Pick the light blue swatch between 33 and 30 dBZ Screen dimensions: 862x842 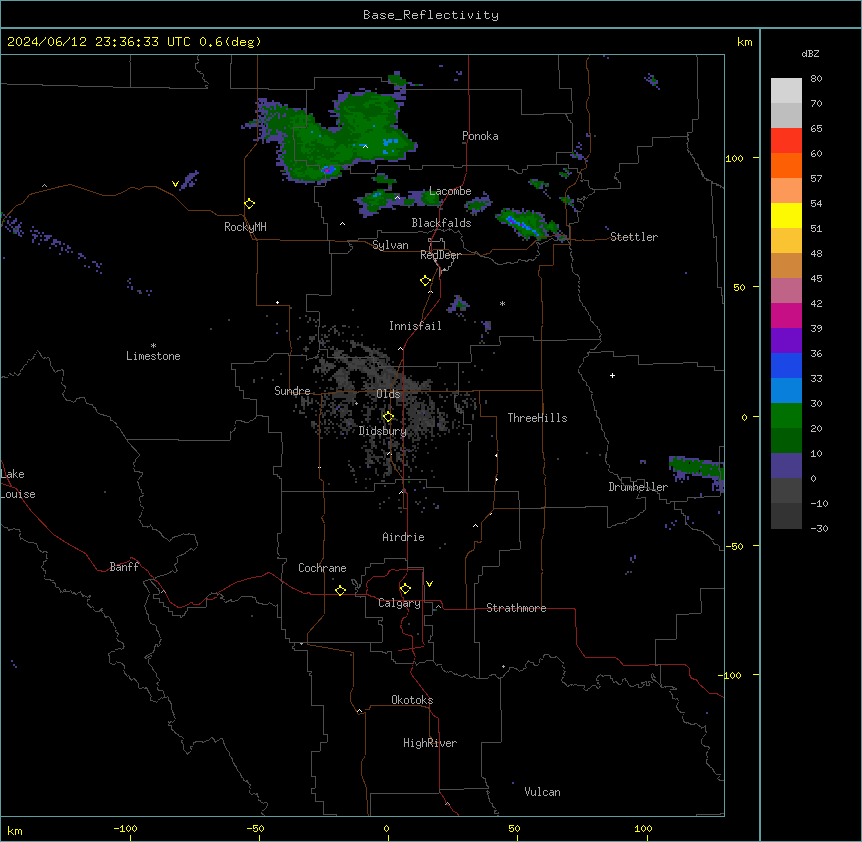[x=786, y=391]
